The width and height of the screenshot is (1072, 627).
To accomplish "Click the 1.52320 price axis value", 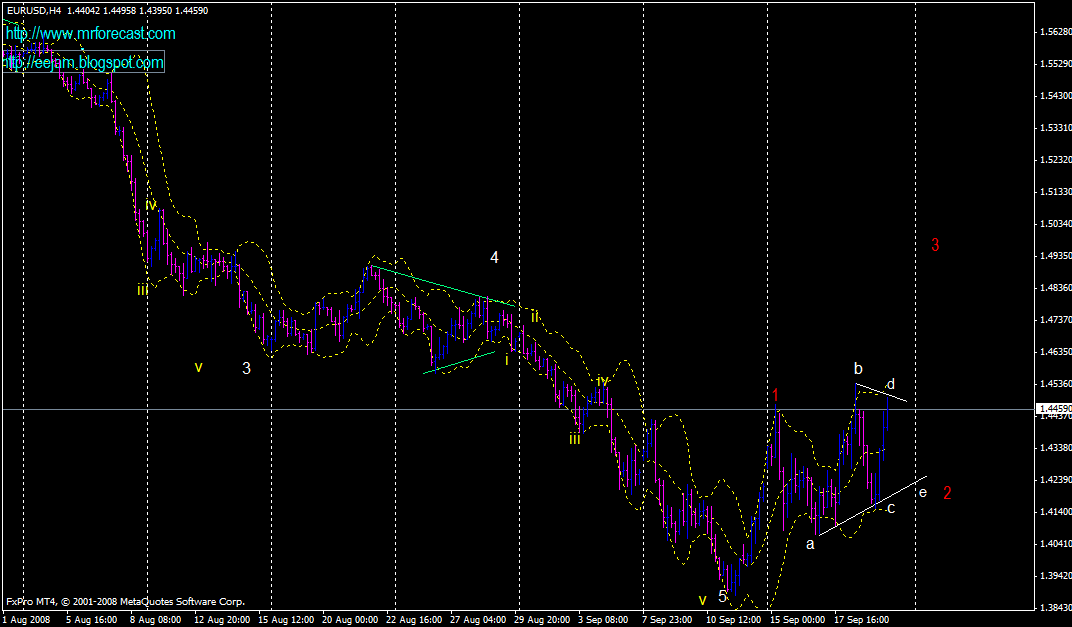I will [1055, 159].
